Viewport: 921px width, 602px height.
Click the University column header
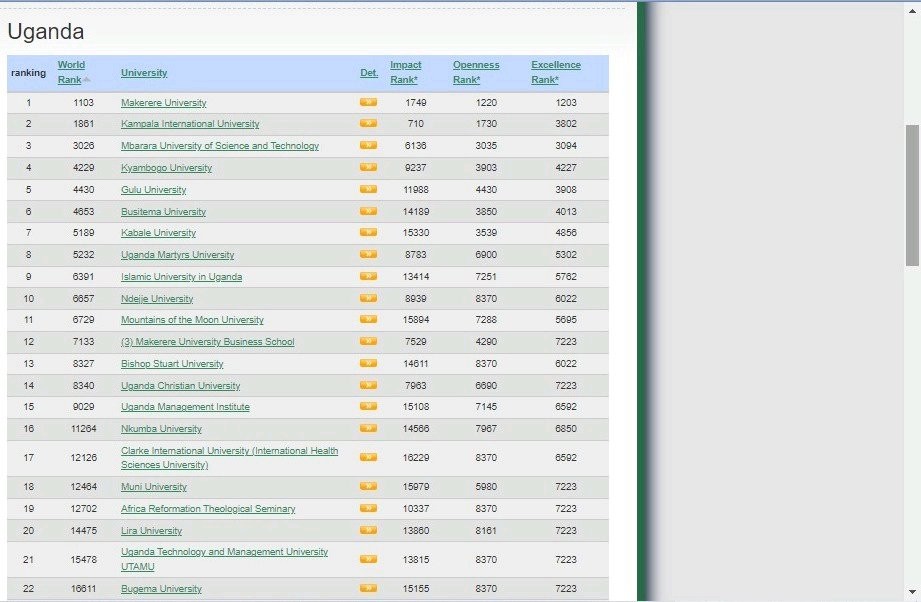(x=144, y=73)
